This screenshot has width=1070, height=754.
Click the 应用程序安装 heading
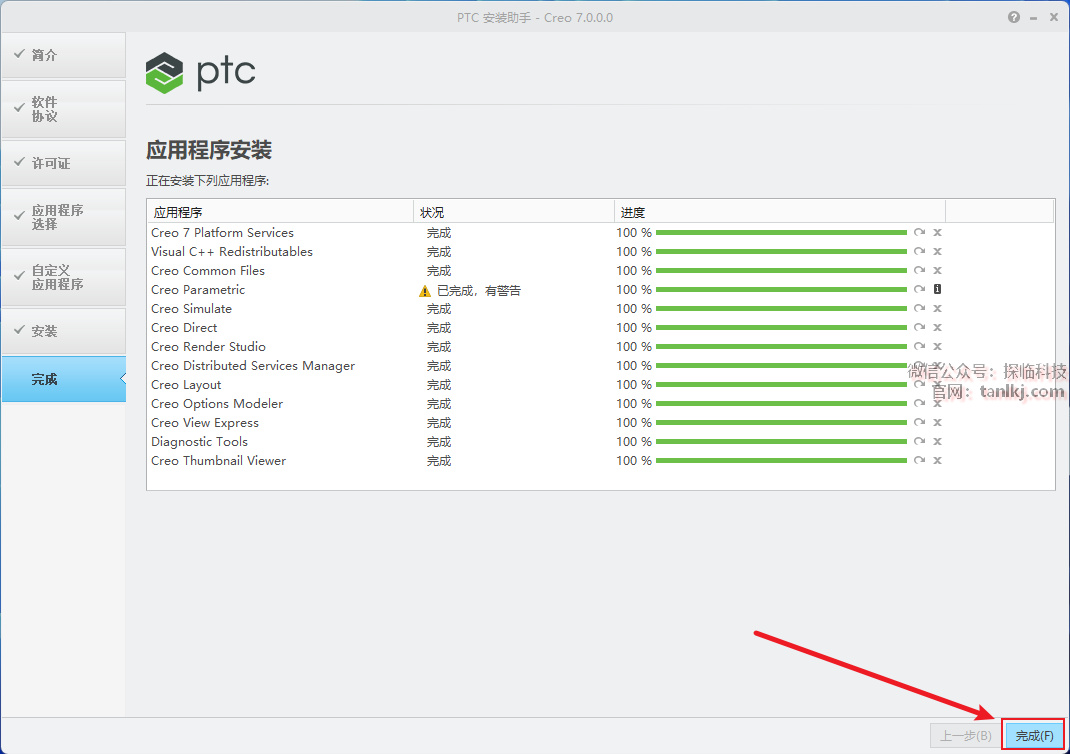[209, 150]
